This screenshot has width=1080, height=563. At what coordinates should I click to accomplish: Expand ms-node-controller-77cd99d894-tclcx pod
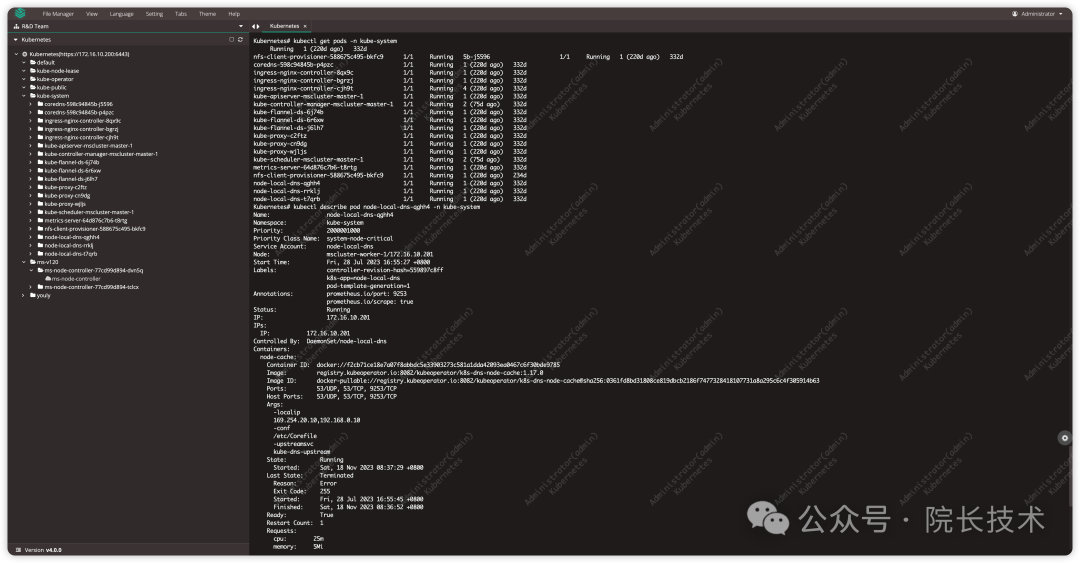31,287
